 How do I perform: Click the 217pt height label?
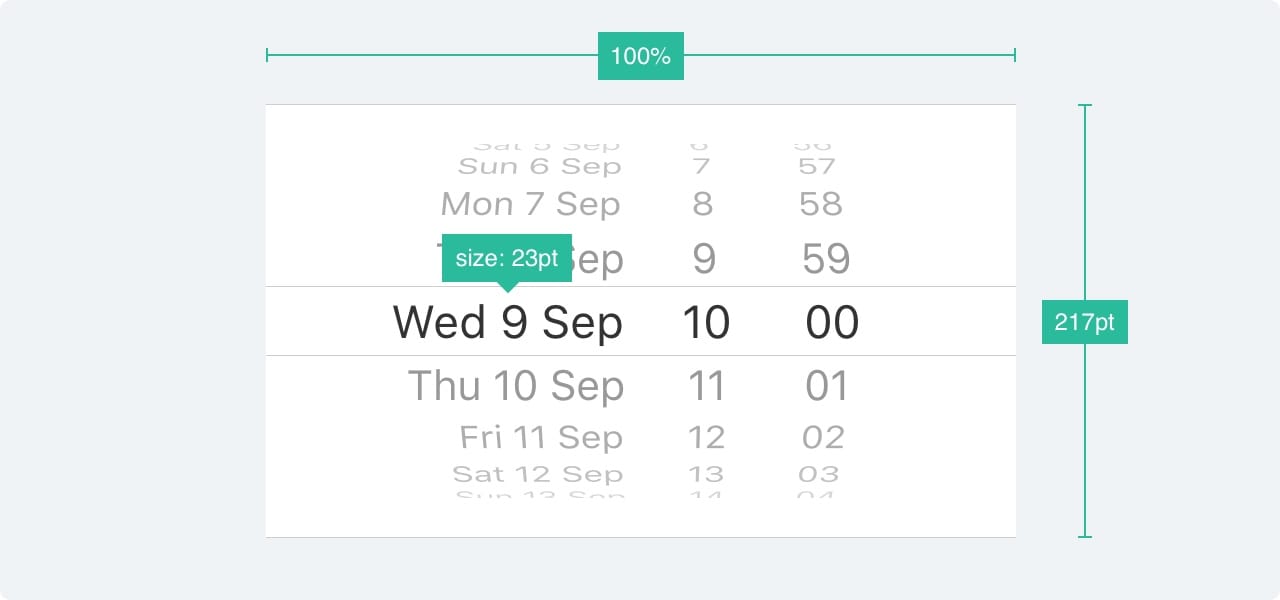pos(1084,322)
